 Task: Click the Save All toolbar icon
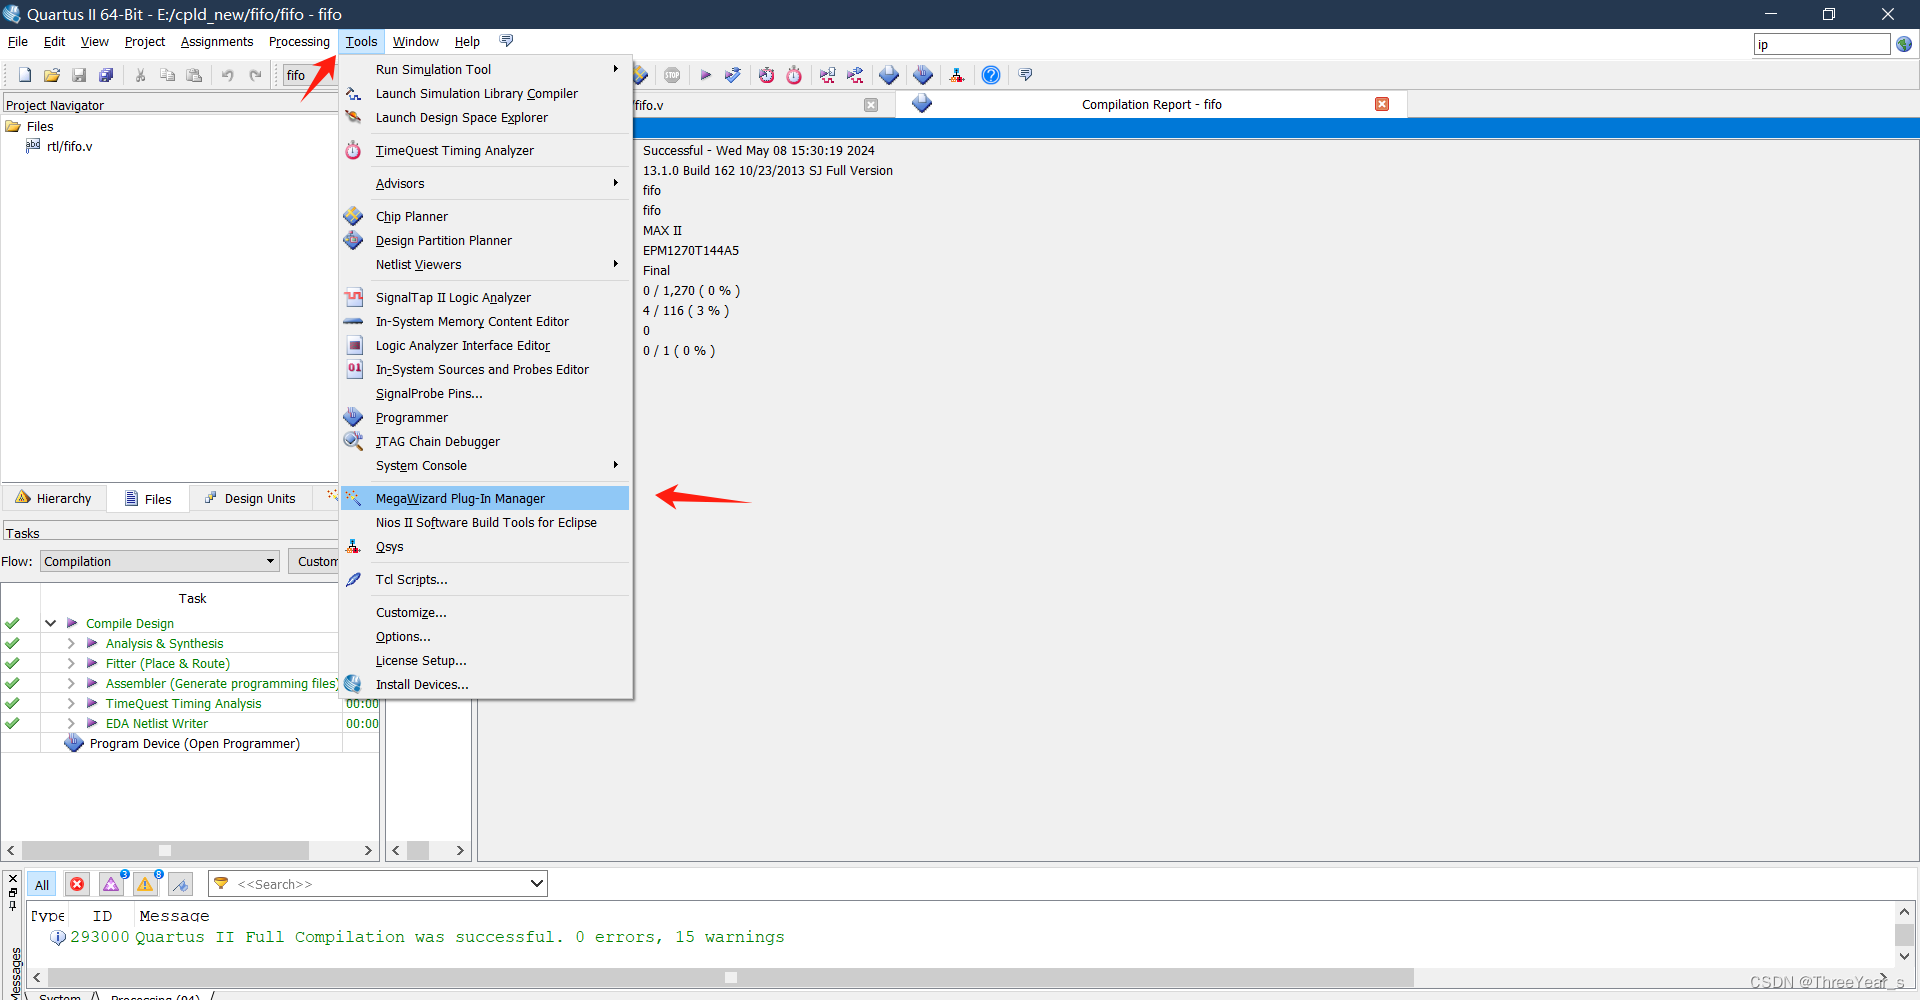coord(106,75)
